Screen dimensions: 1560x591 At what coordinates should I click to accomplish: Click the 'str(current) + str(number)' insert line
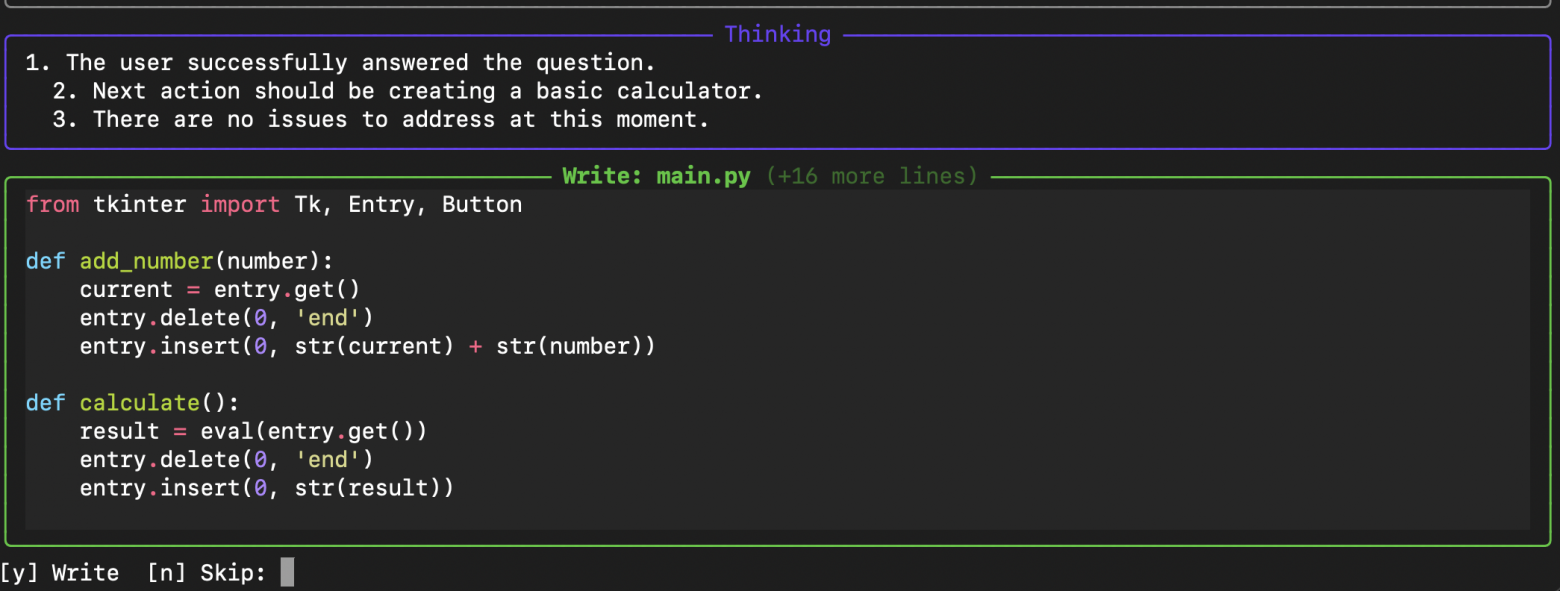(x=367, y=346)
